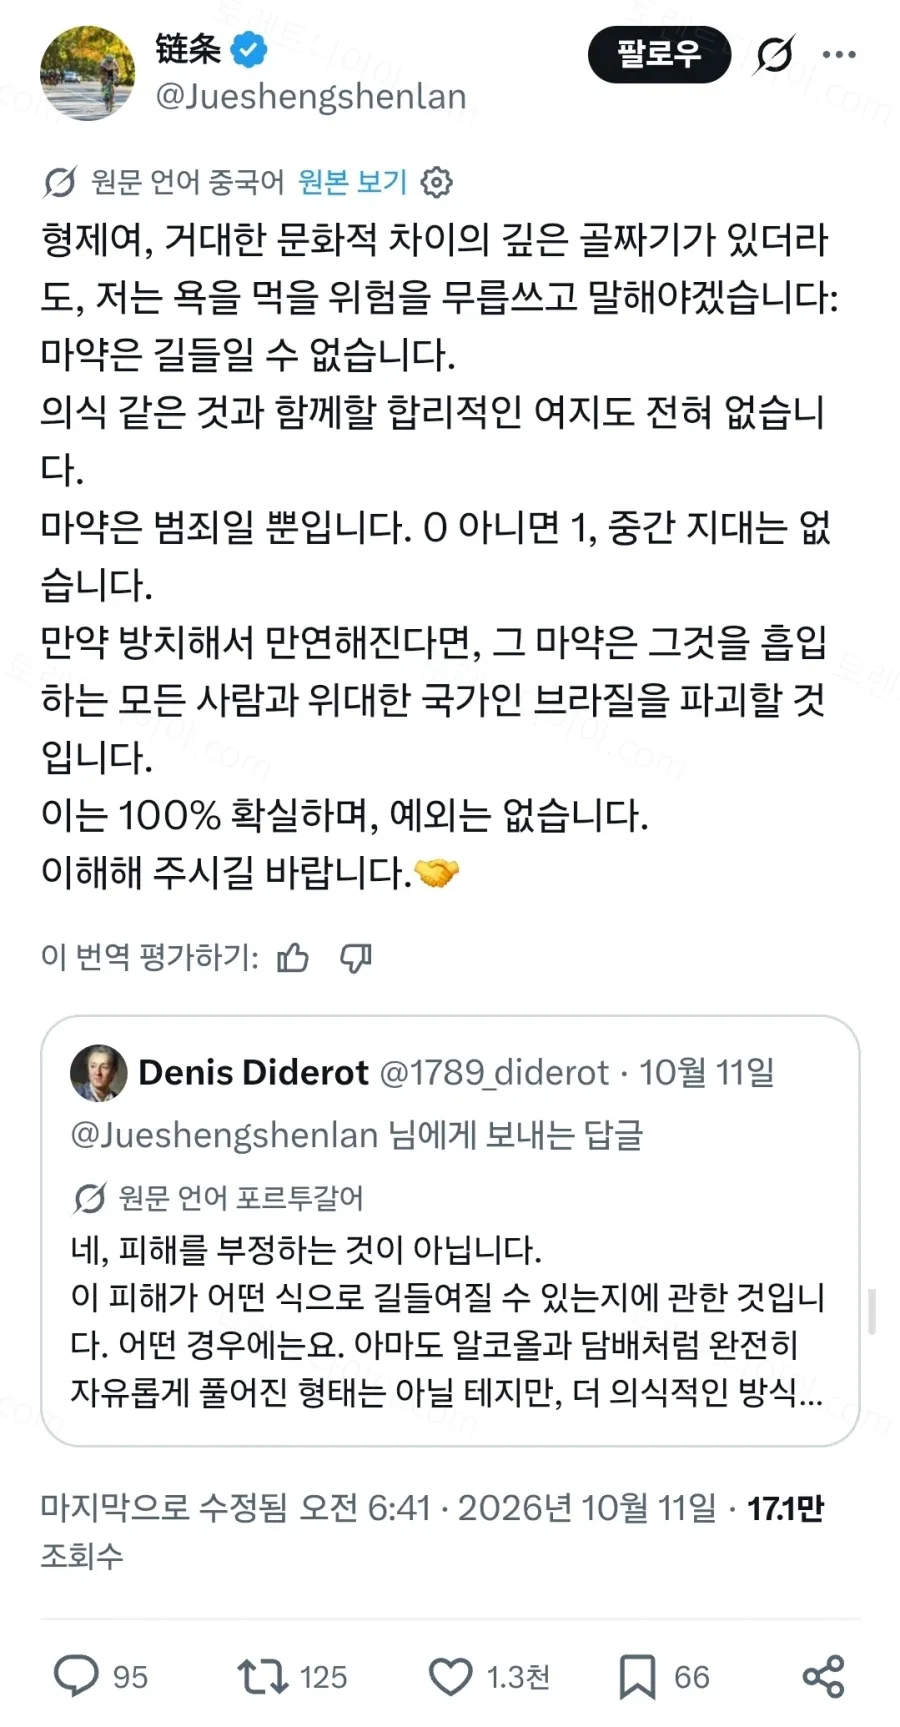Screen dimensions: 900x1727
Task: Show original text via 원본 보기
Action: (x=353, y=182)
